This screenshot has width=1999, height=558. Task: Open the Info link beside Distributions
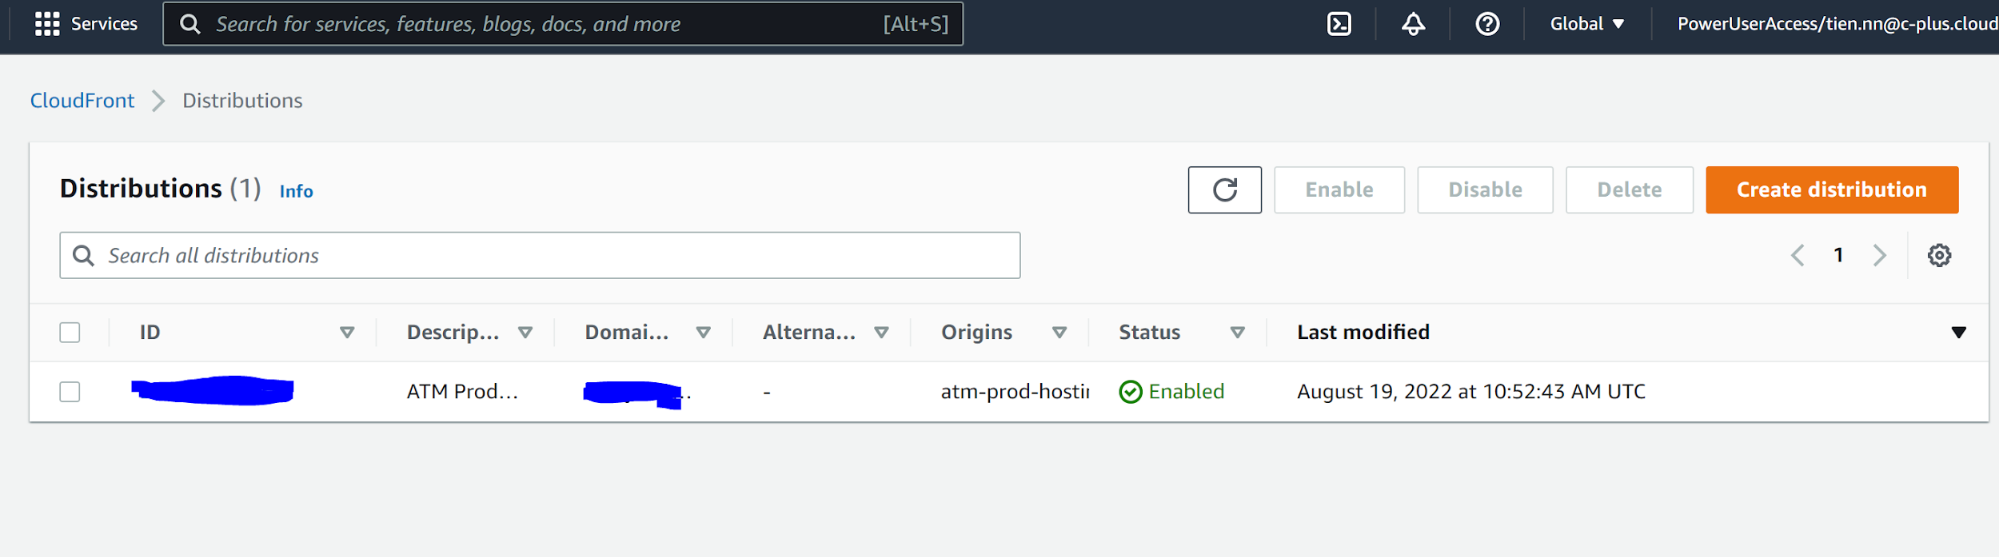296,191
